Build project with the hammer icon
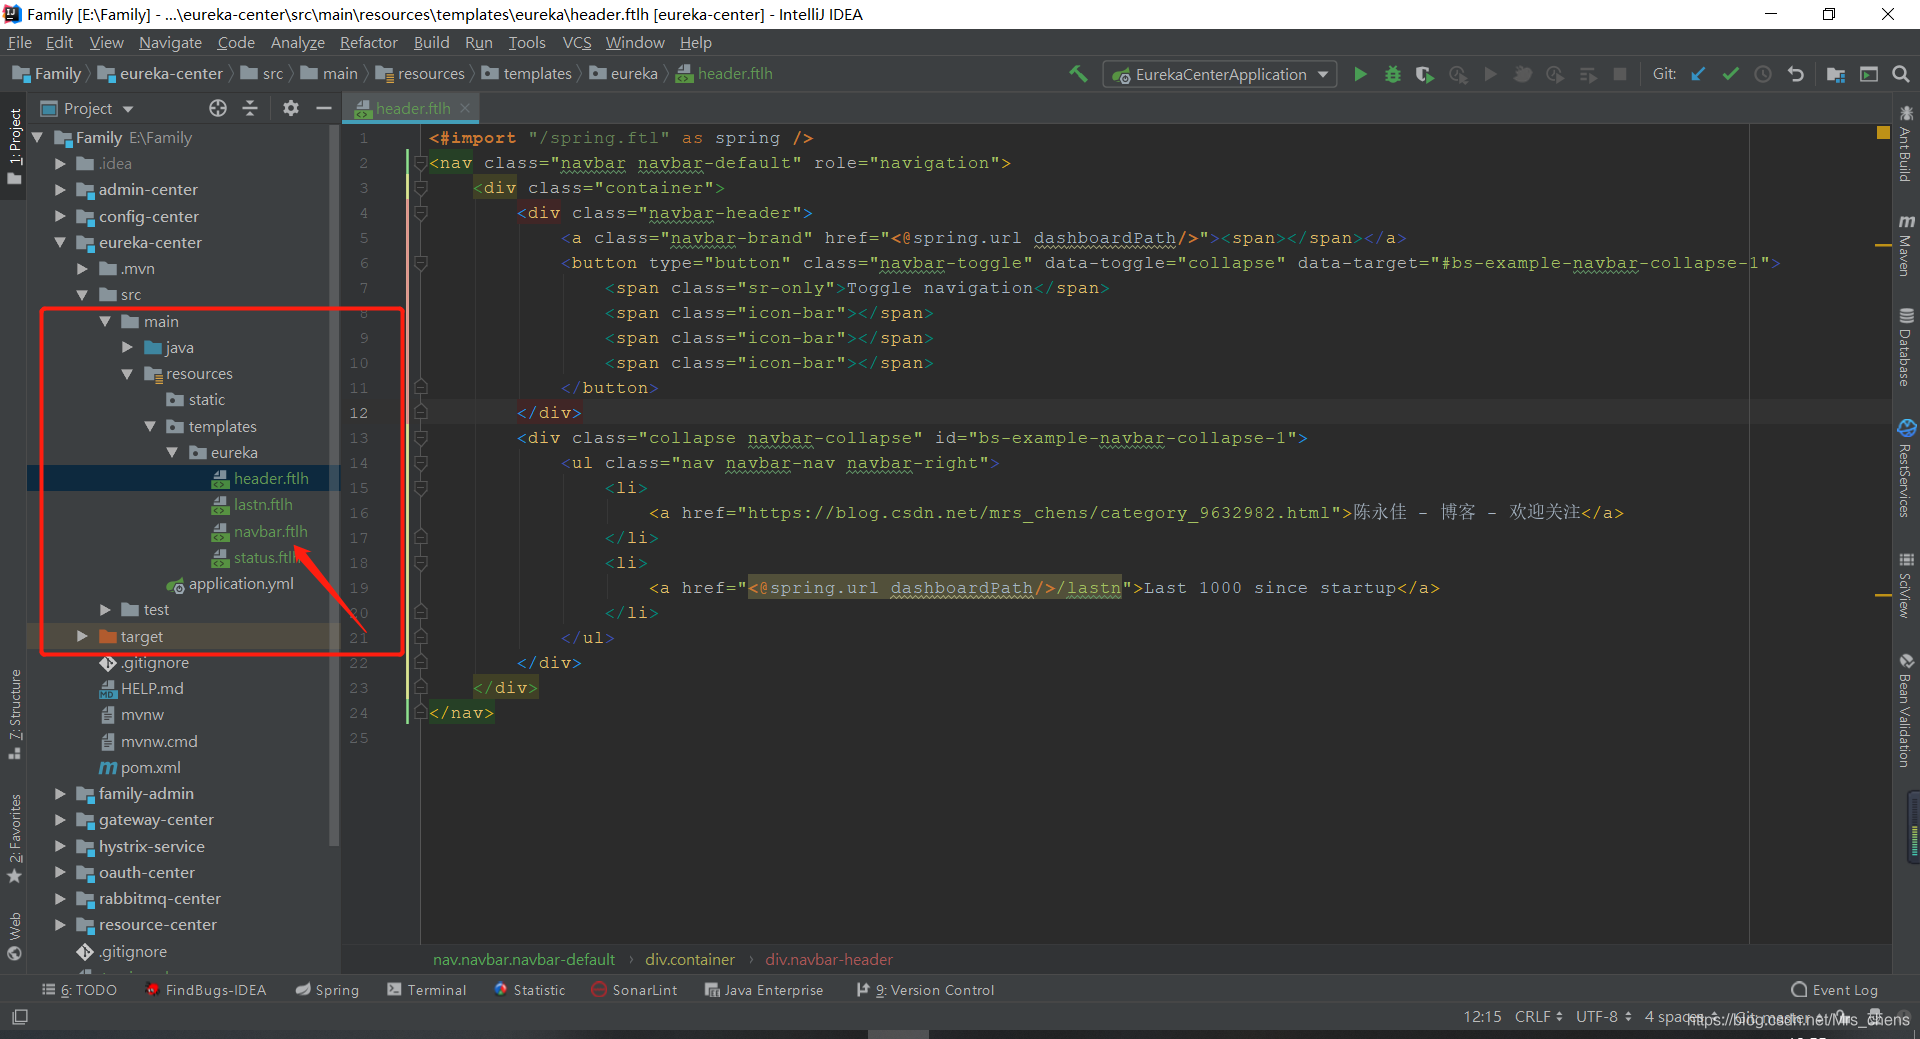Screen dimensions: 1920x1039 (x=1078, y=74)
